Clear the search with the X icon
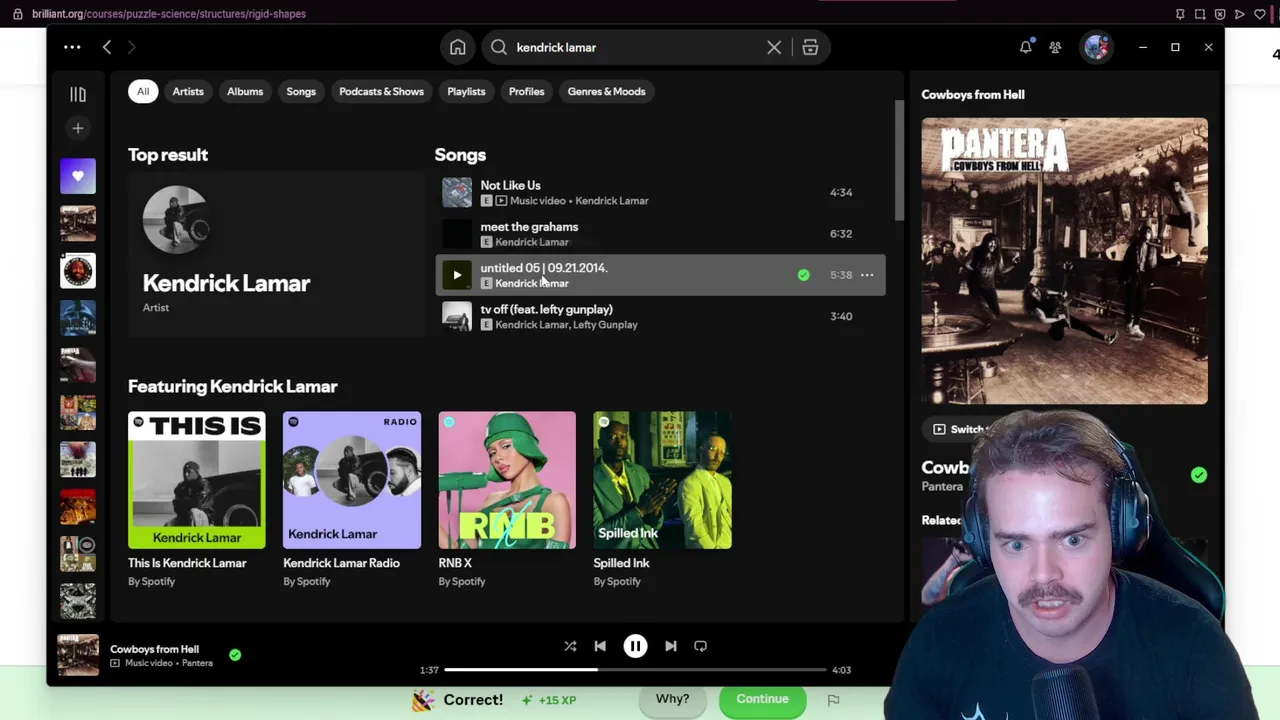The width and height of the screenshot is (1280, 720). click(774, 47)
